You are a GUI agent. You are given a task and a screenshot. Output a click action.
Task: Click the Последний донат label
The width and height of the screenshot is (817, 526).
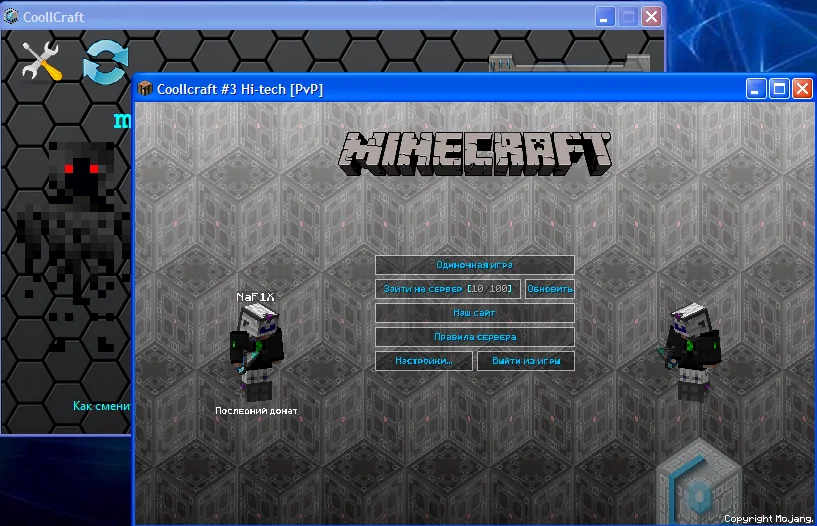256,411
